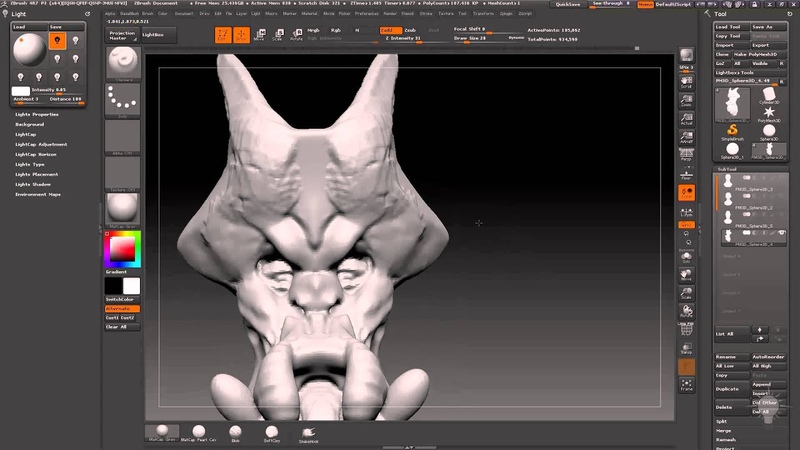The width and height of the screenshot is (800, 450).
Task: Expand the Lights Properties section
Action: 37,114
